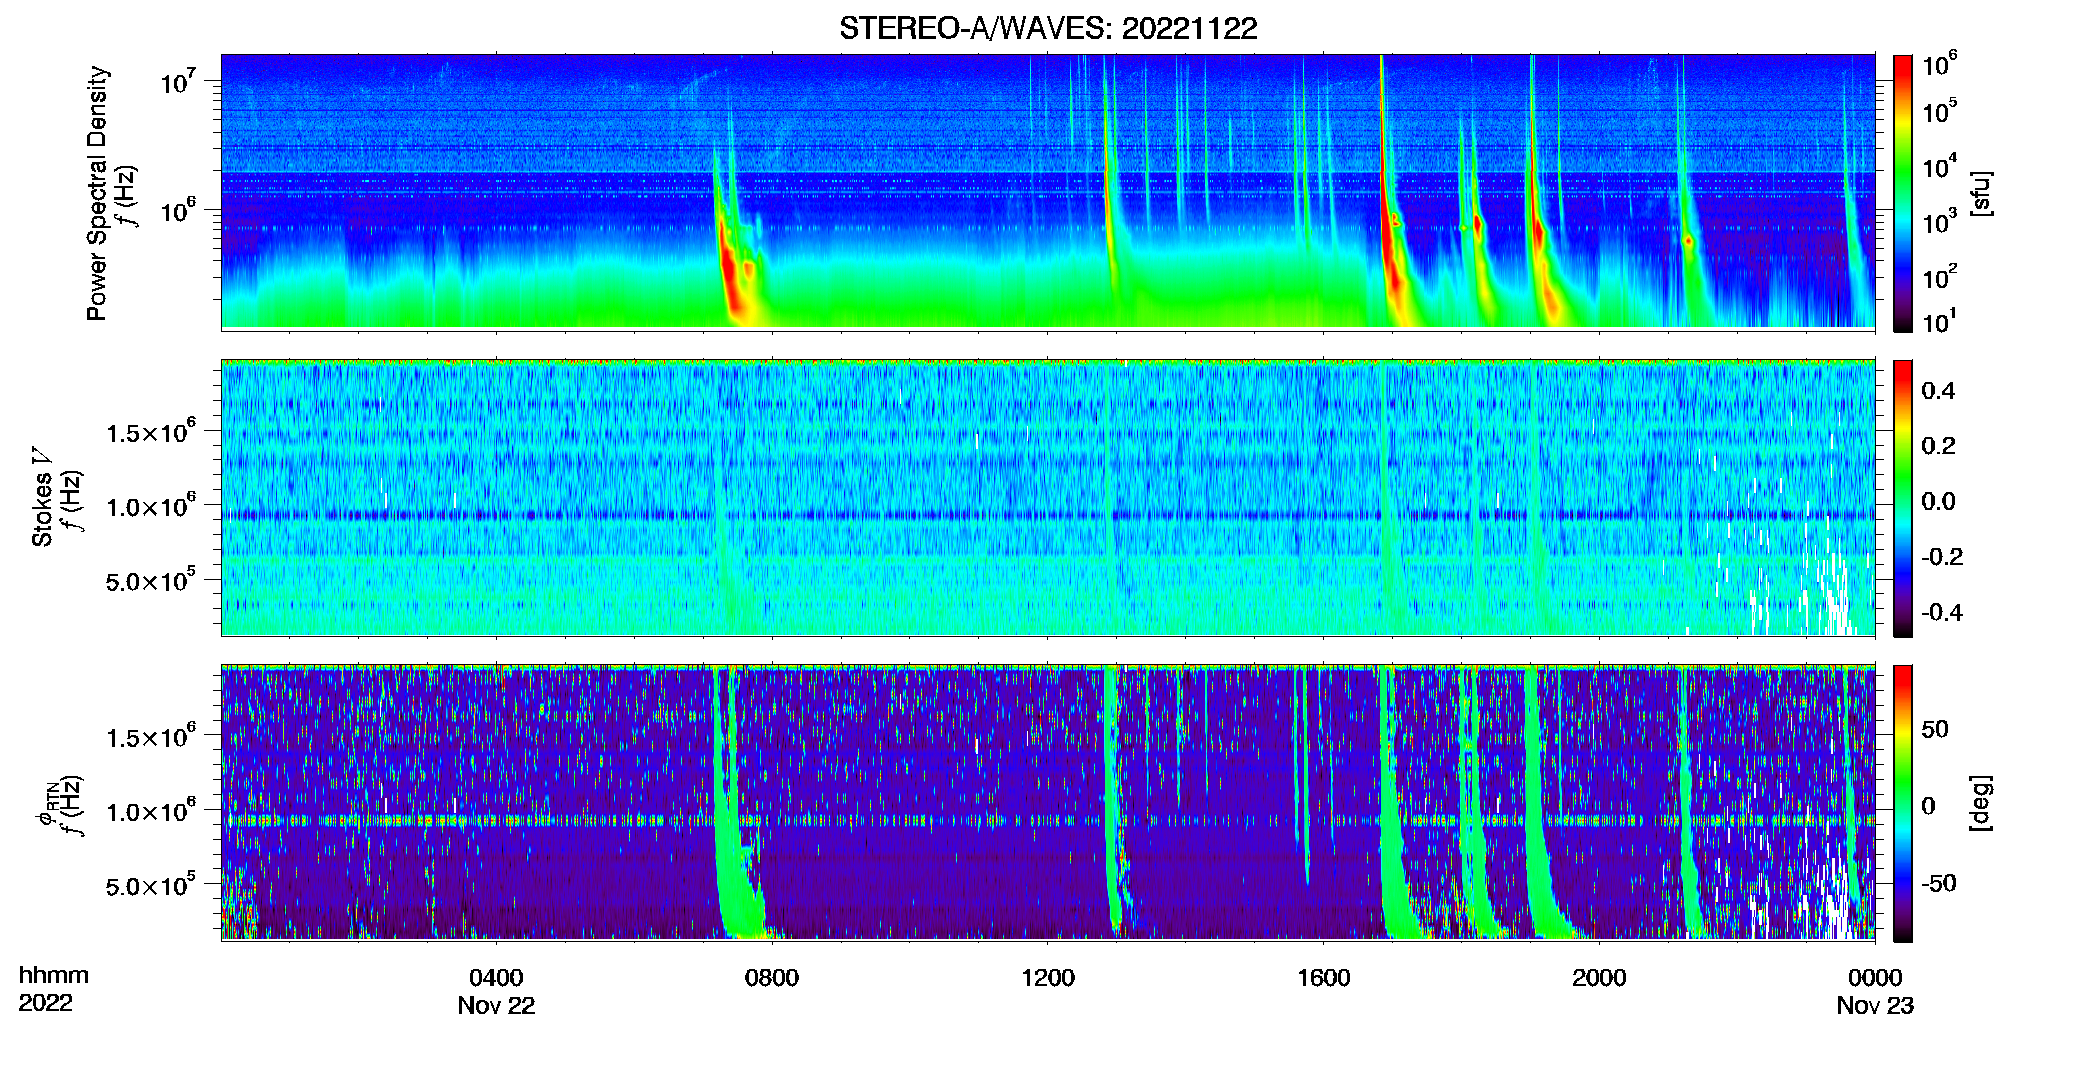
Task: Click the 1600 time axis label
Action: pyautogui.click(x=1323, y=978)
